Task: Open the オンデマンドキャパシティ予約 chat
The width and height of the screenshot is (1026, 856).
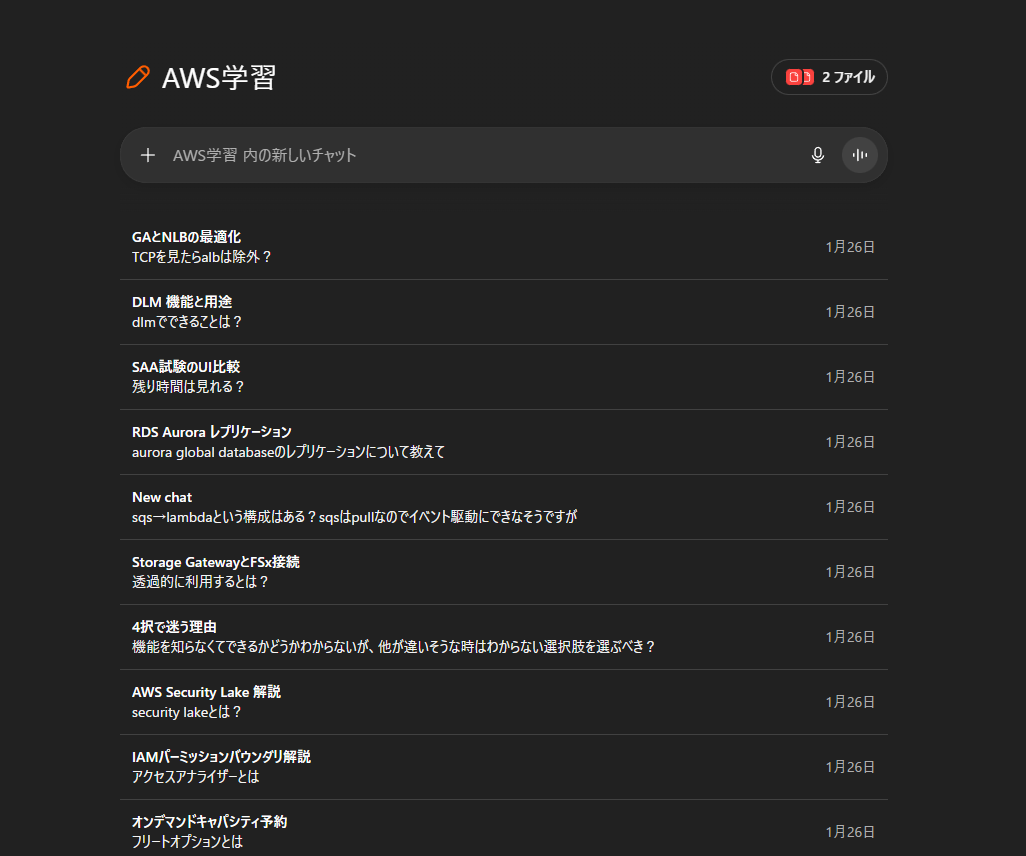Action: pos(503,828)
